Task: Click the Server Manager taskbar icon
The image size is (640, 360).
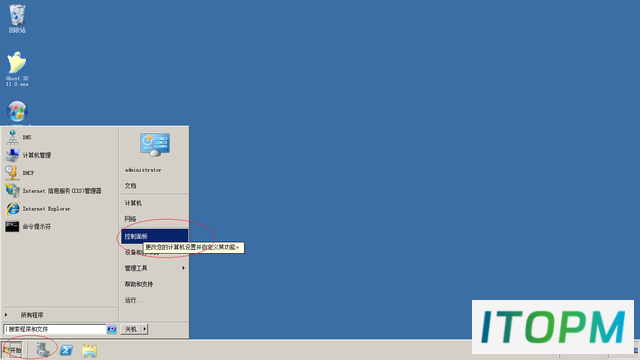Action: pyautogui.click(x=43, y=350)
